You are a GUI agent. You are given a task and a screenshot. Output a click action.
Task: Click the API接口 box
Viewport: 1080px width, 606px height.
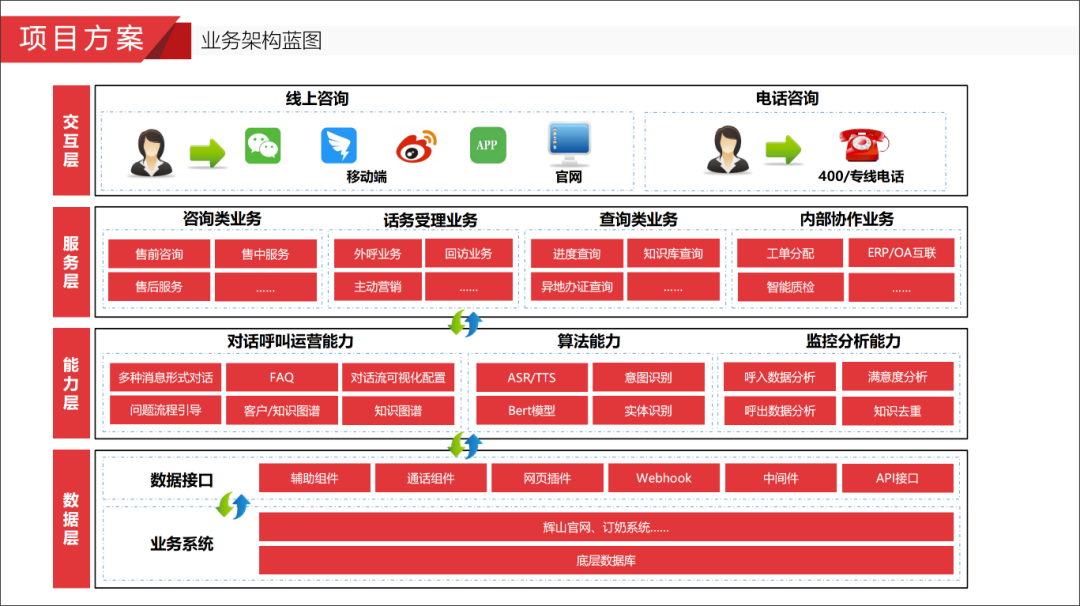[897, 478]
